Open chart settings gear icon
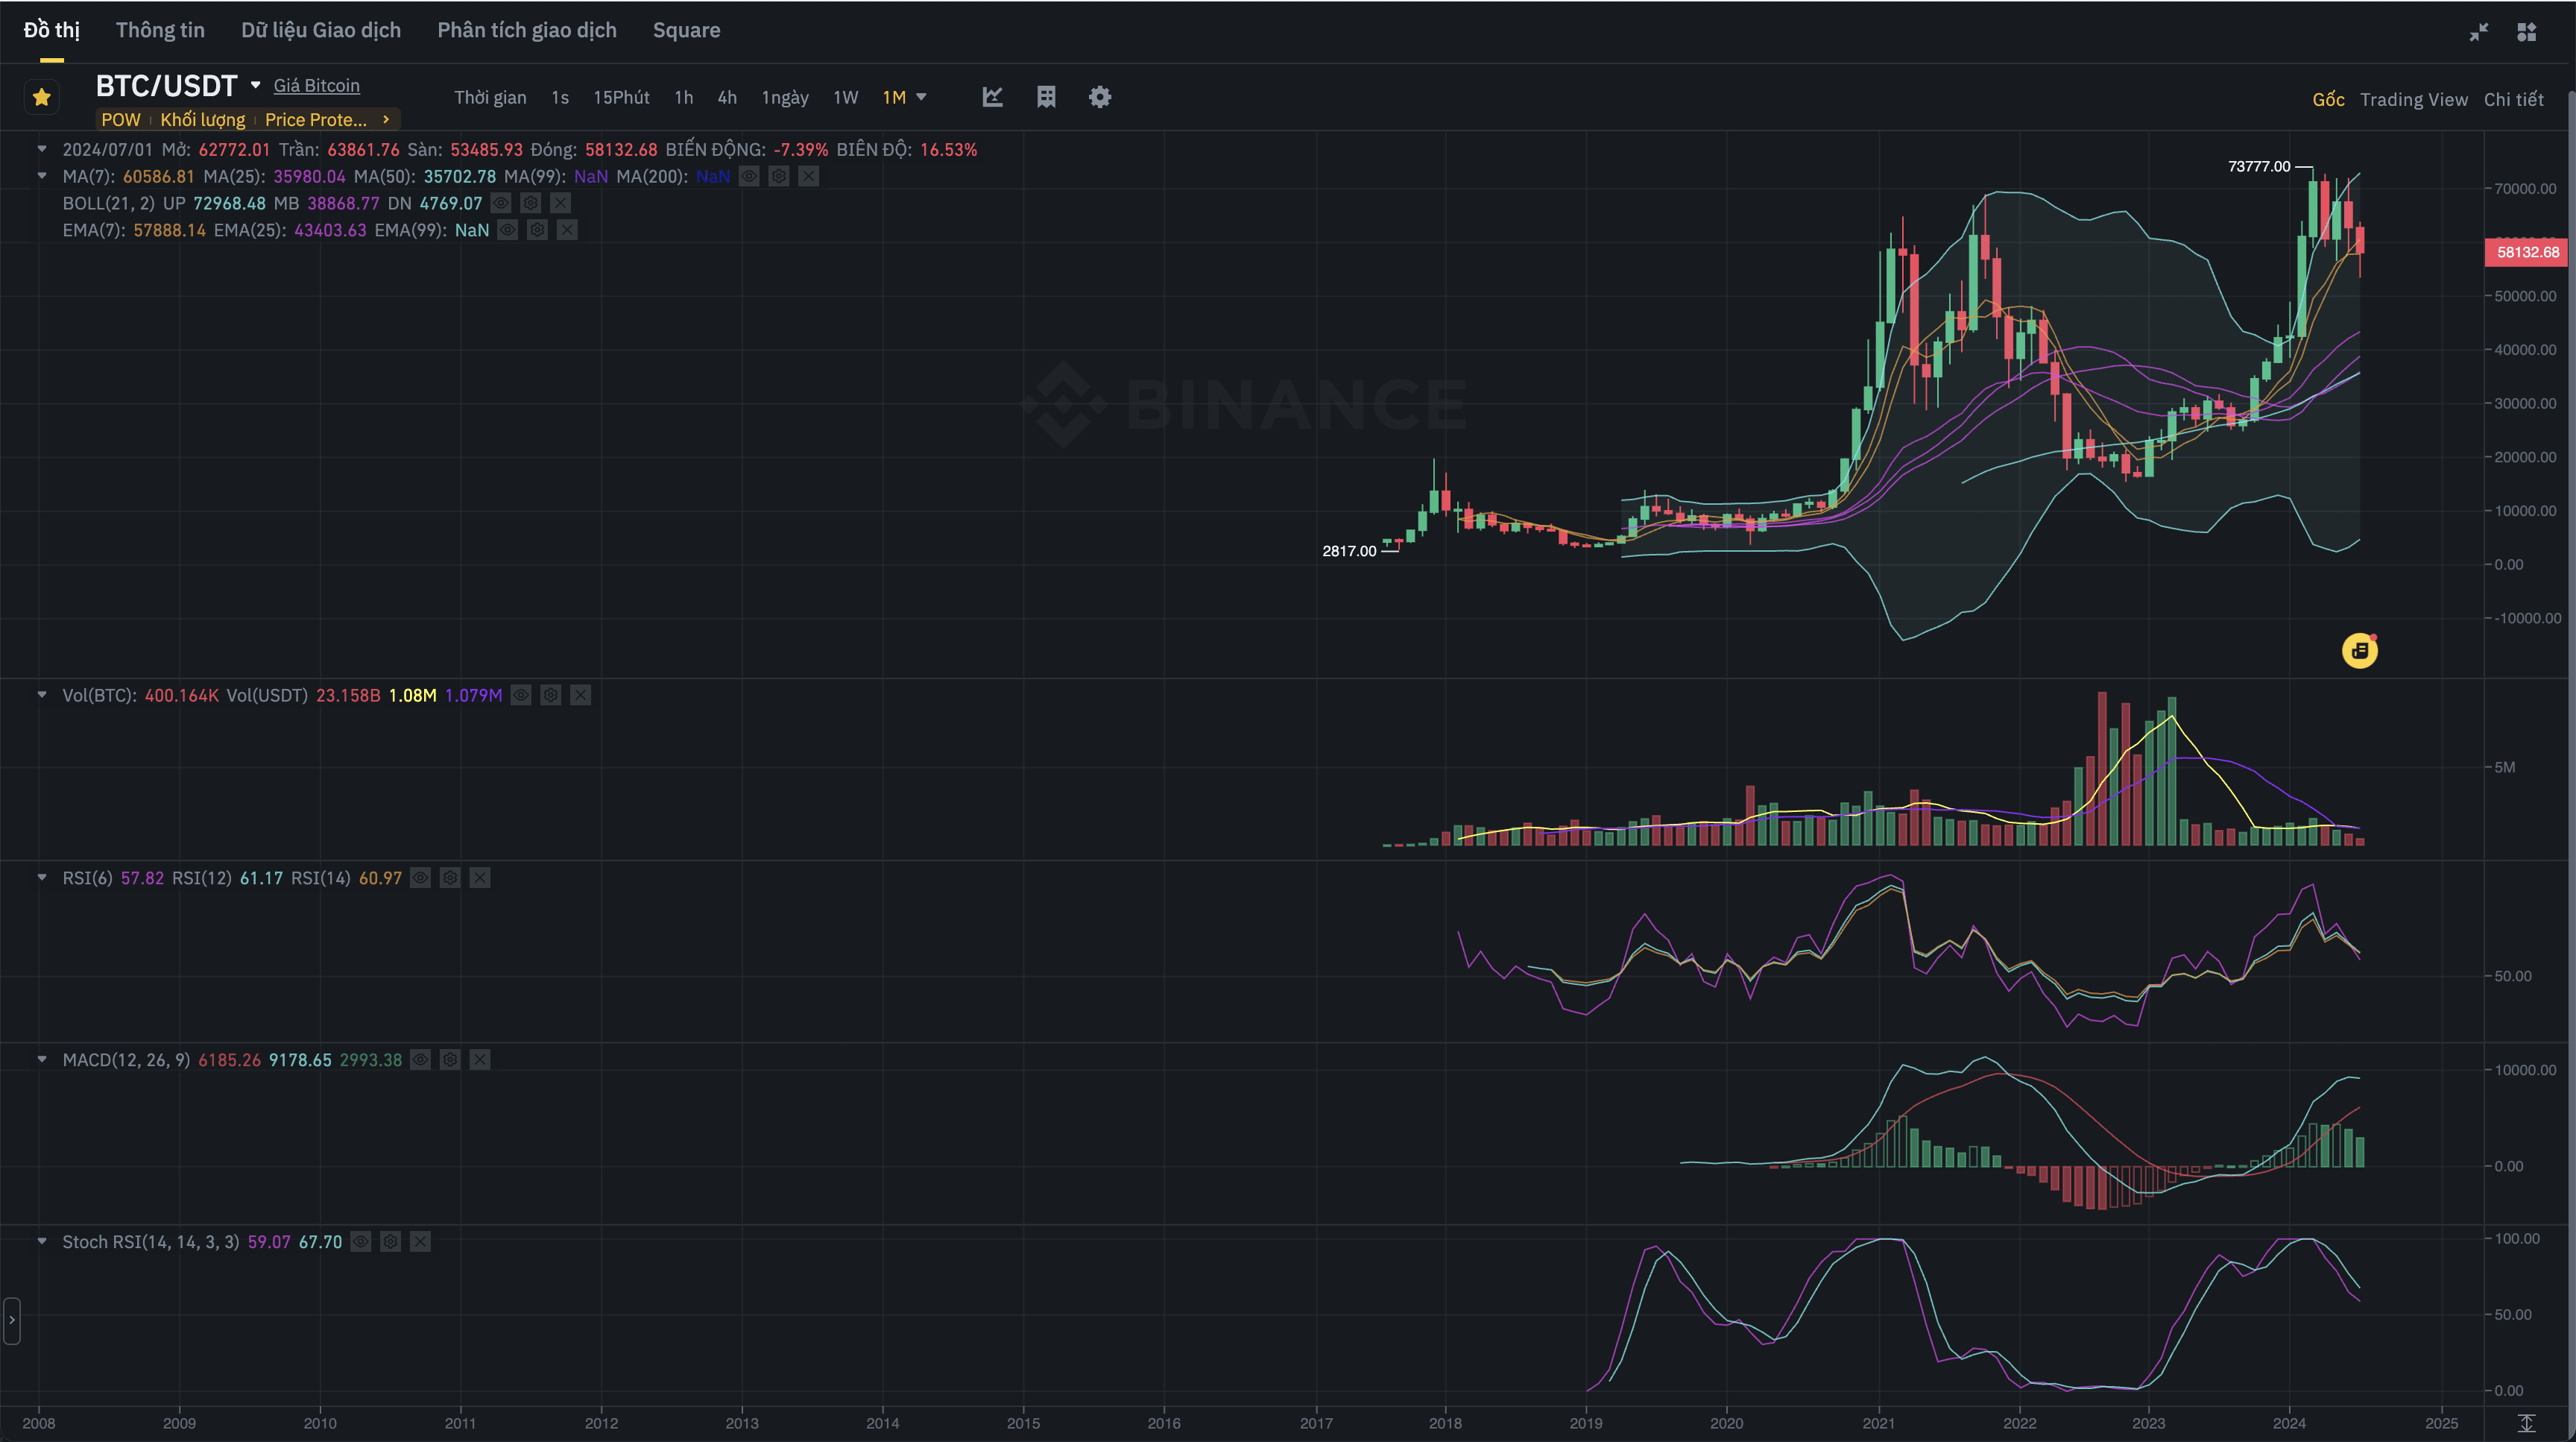The width and height of the screenshot is (2576, 1442). coord(1099,97)
